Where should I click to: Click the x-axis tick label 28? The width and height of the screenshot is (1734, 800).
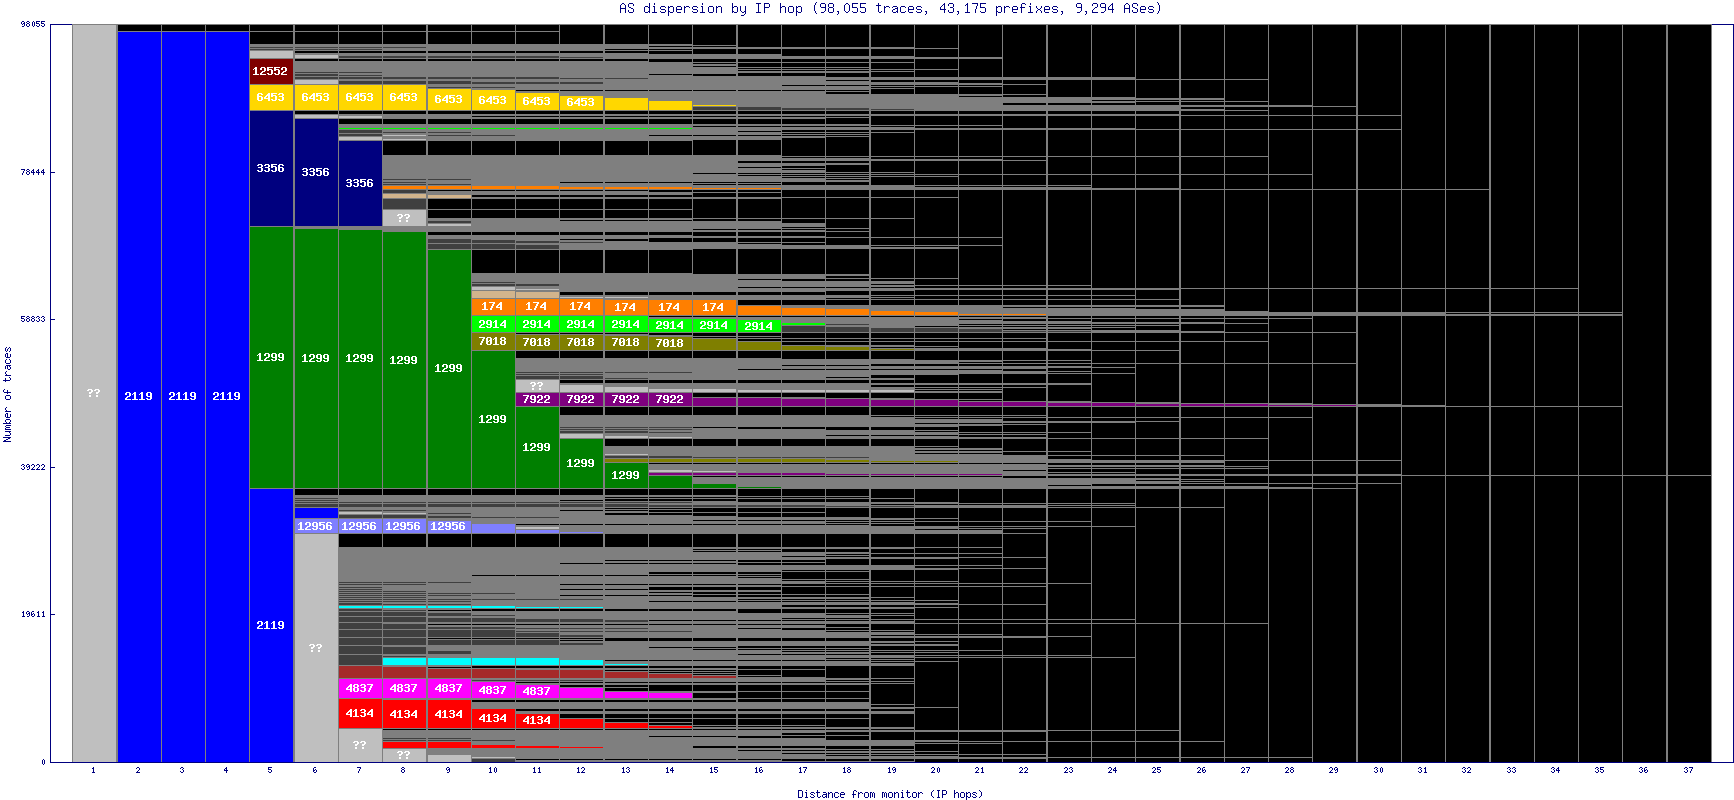tap(1289, 770)
